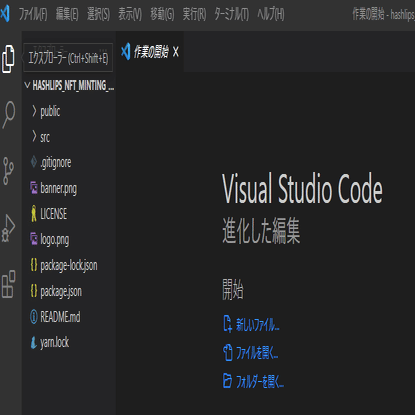This screenshot has height=415, width=415.
Task: Click the LICENSE file icon
Action: click(34, 214)
